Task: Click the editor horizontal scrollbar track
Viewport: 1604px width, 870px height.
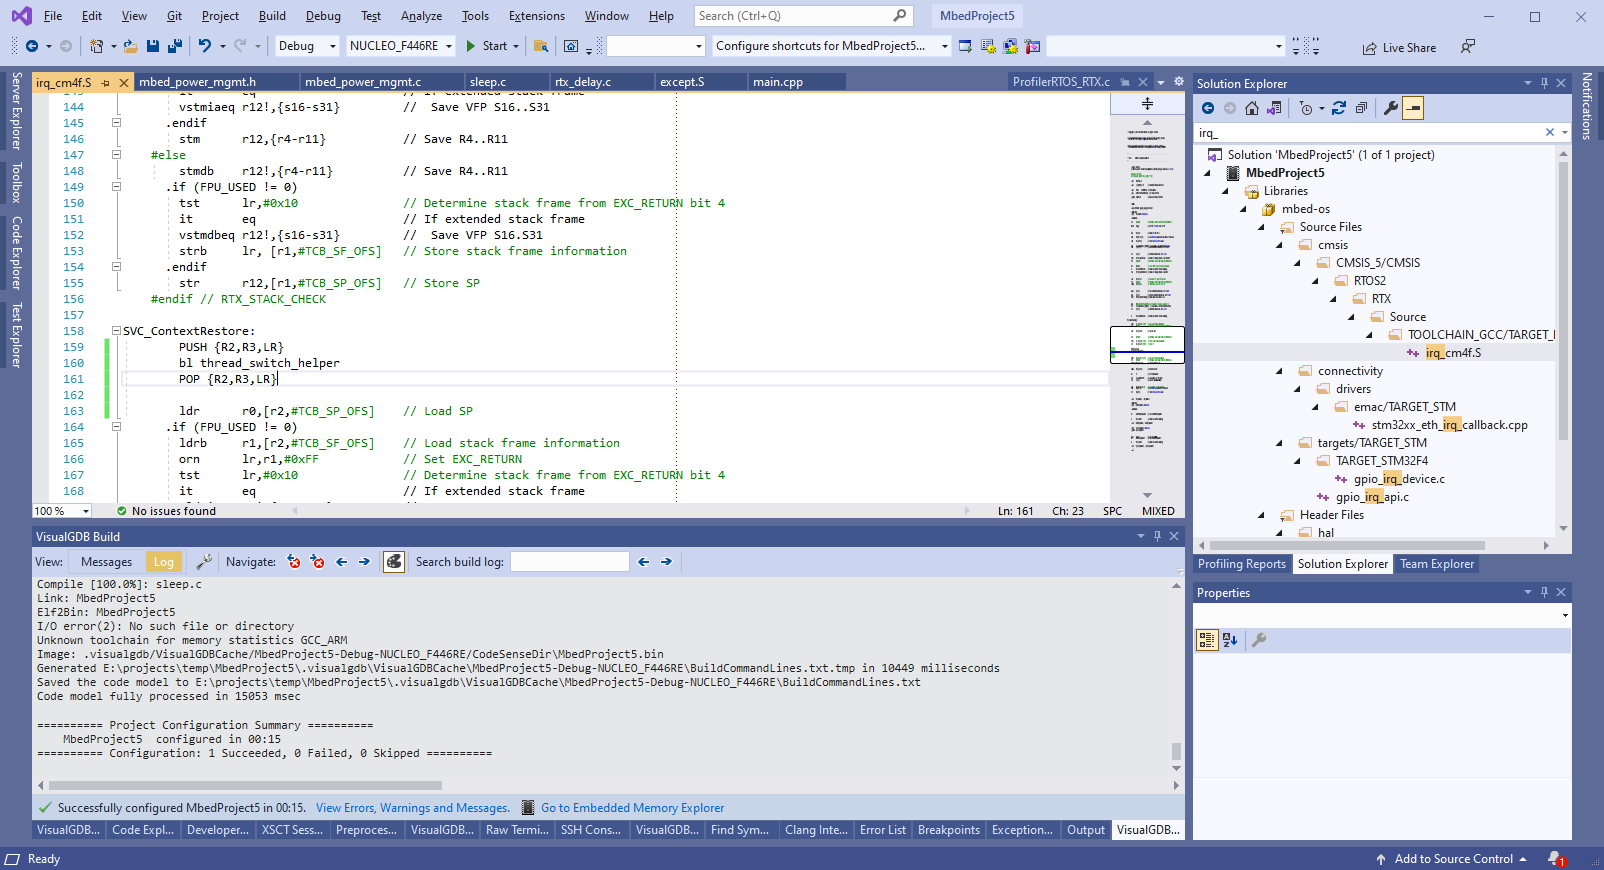Action: 631,511
